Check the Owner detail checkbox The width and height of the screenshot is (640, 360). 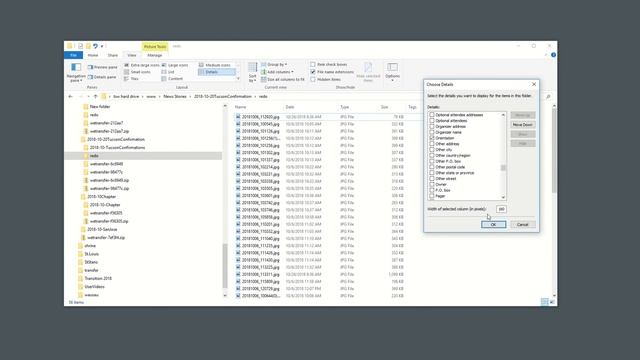[432, 184]
